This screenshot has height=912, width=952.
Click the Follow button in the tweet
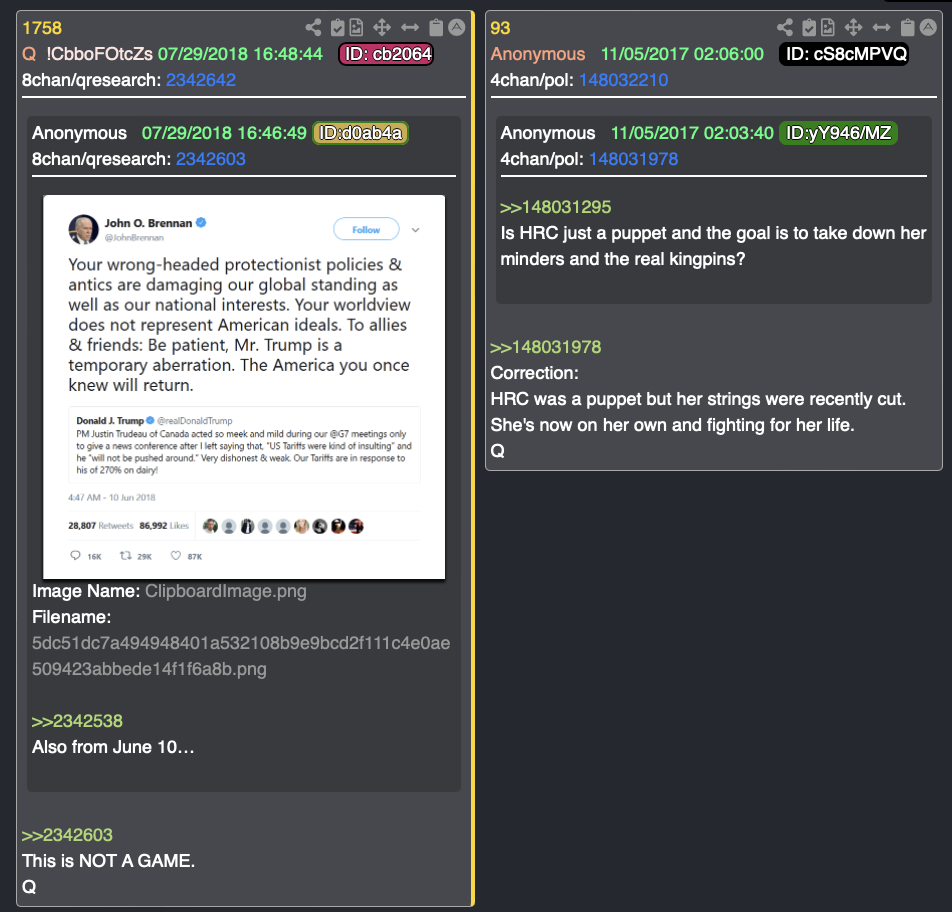click(366, 230)
